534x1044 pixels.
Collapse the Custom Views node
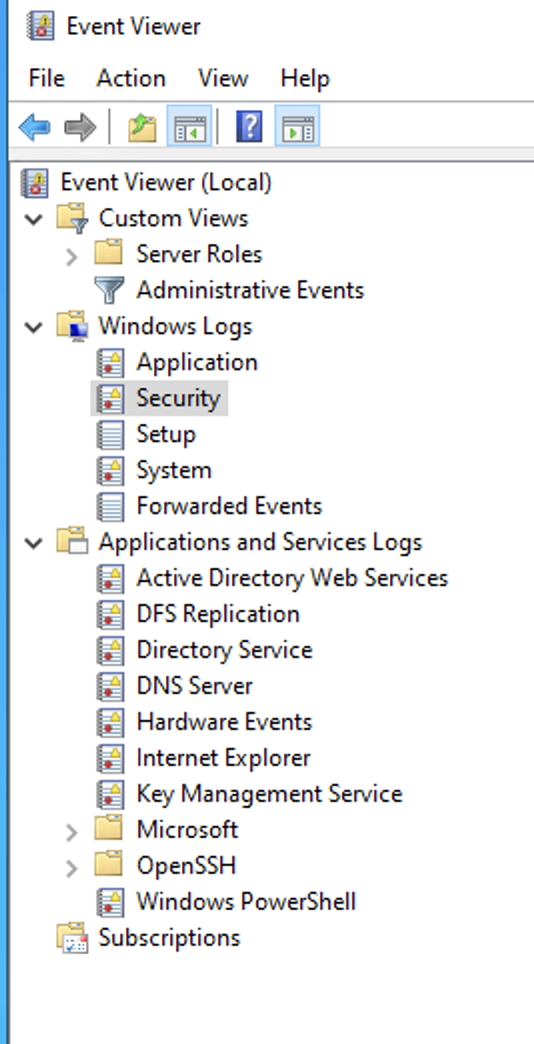click(34, 219)
